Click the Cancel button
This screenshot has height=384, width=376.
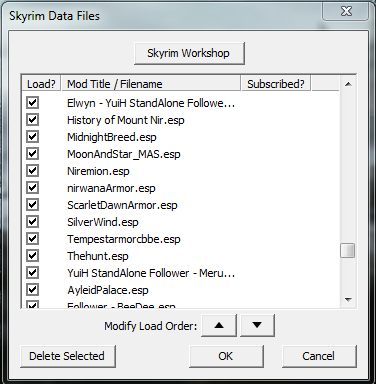tap(319, 356)
